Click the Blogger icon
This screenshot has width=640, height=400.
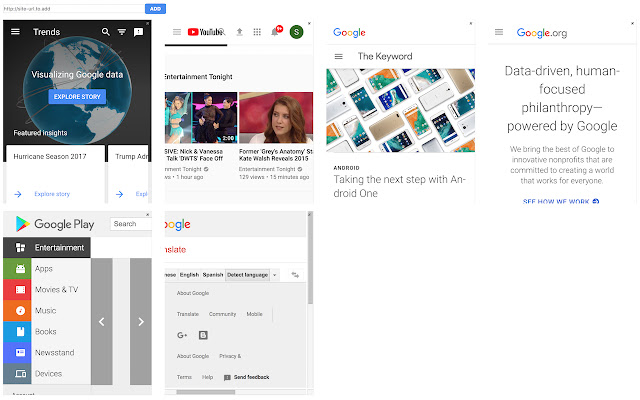(203, 335)
